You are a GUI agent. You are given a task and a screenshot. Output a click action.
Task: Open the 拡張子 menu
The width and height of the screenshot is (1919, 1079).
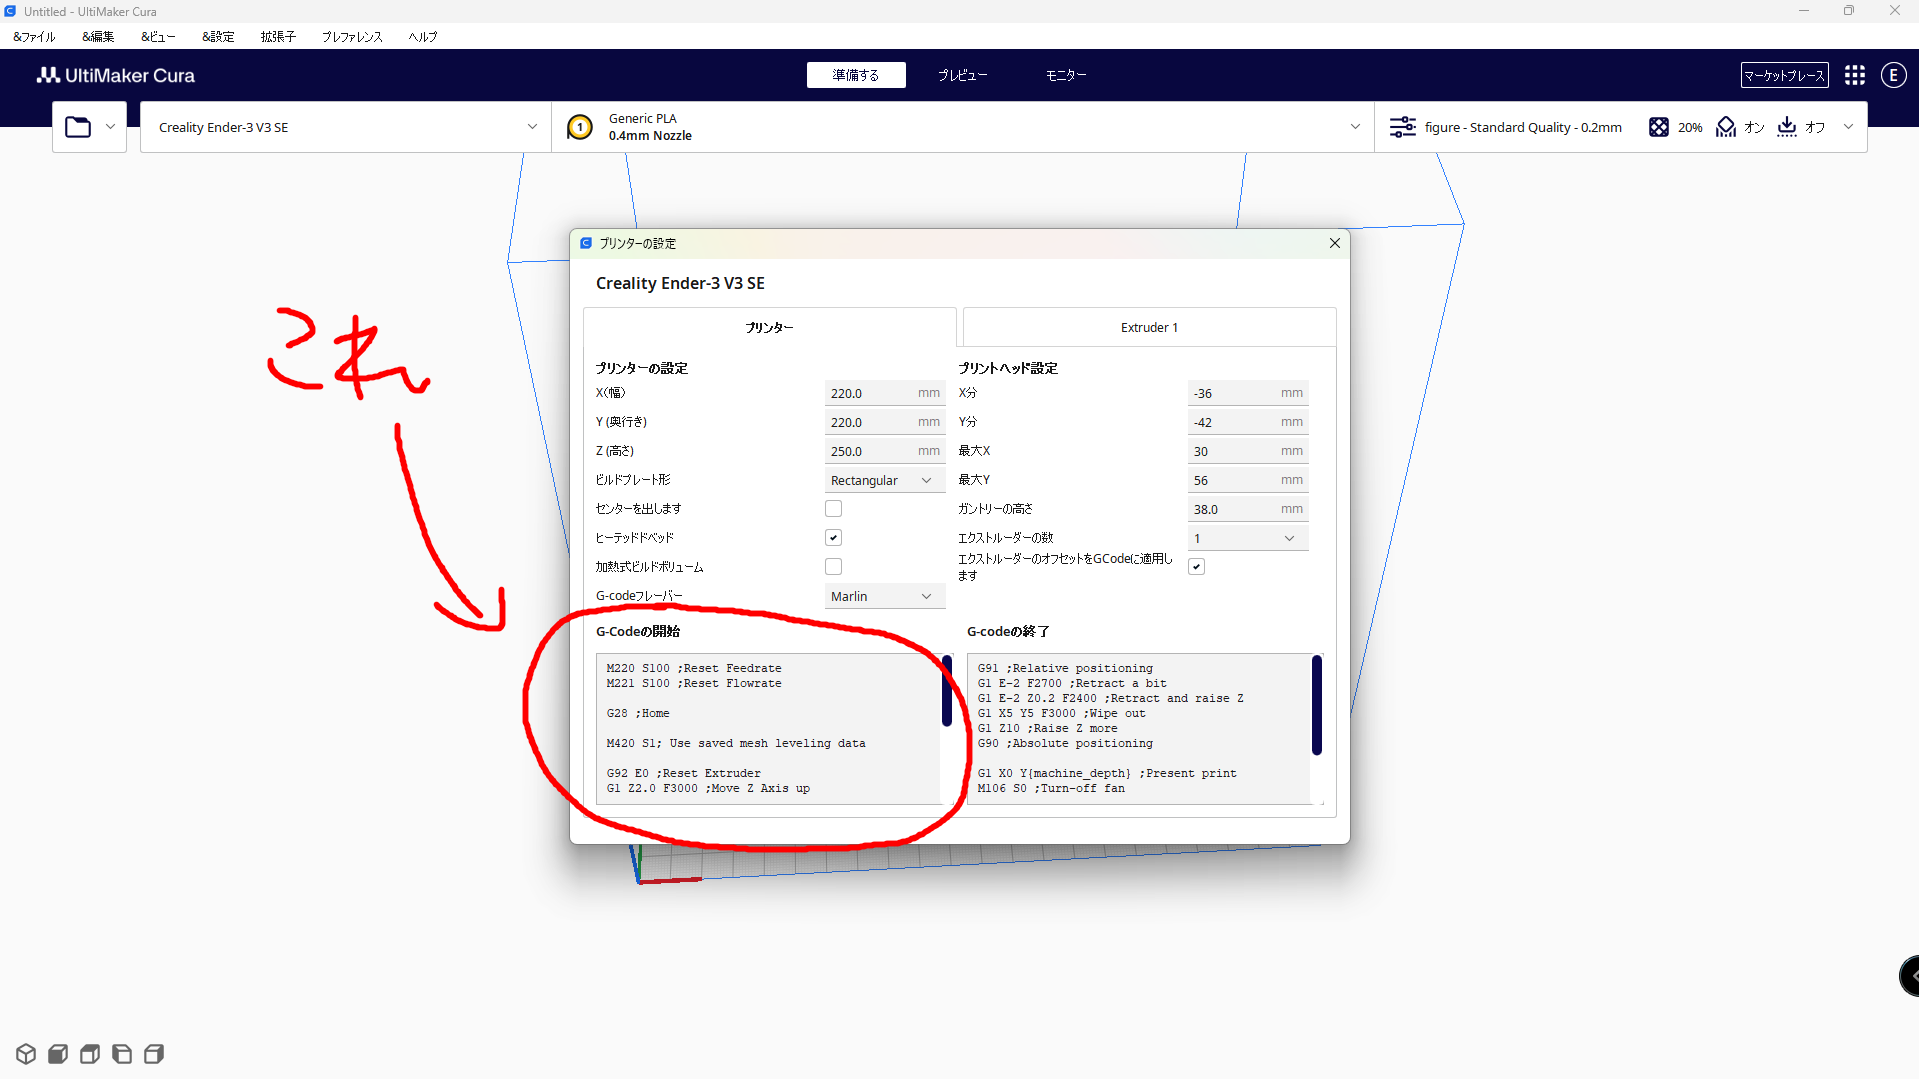[x=278, y=37]
